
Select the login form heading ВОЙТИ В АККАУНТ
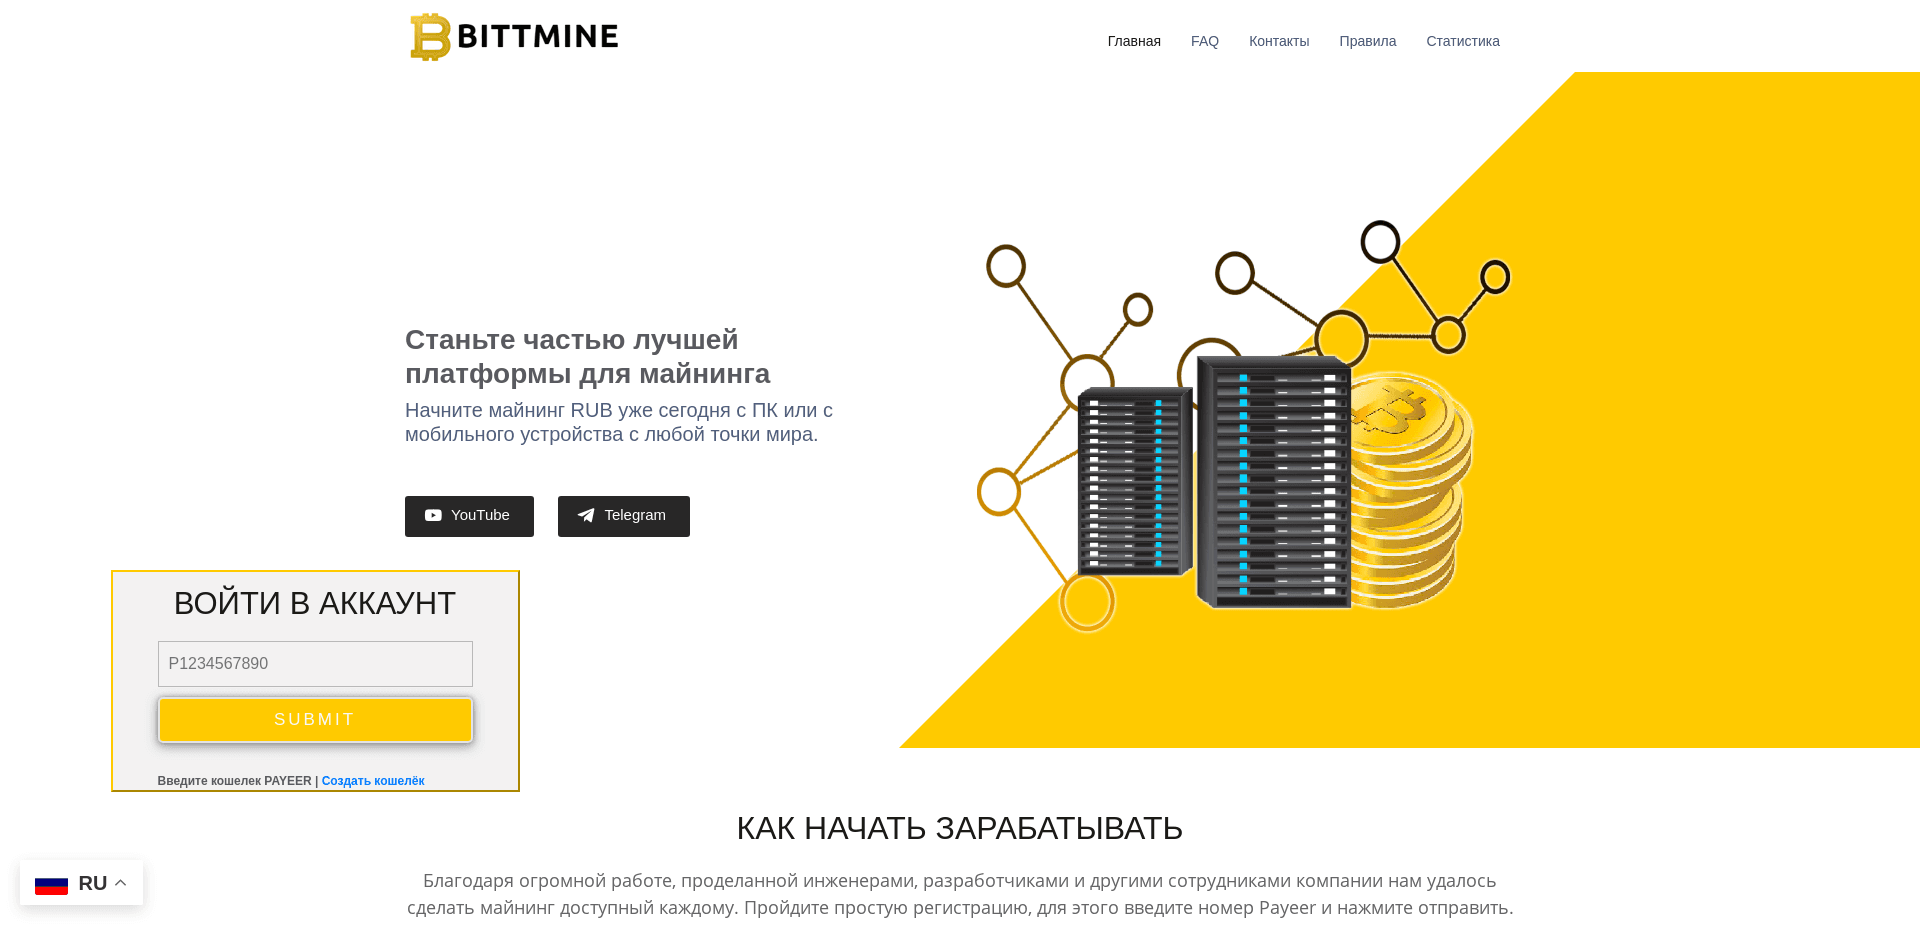click(x=315, y=602)
